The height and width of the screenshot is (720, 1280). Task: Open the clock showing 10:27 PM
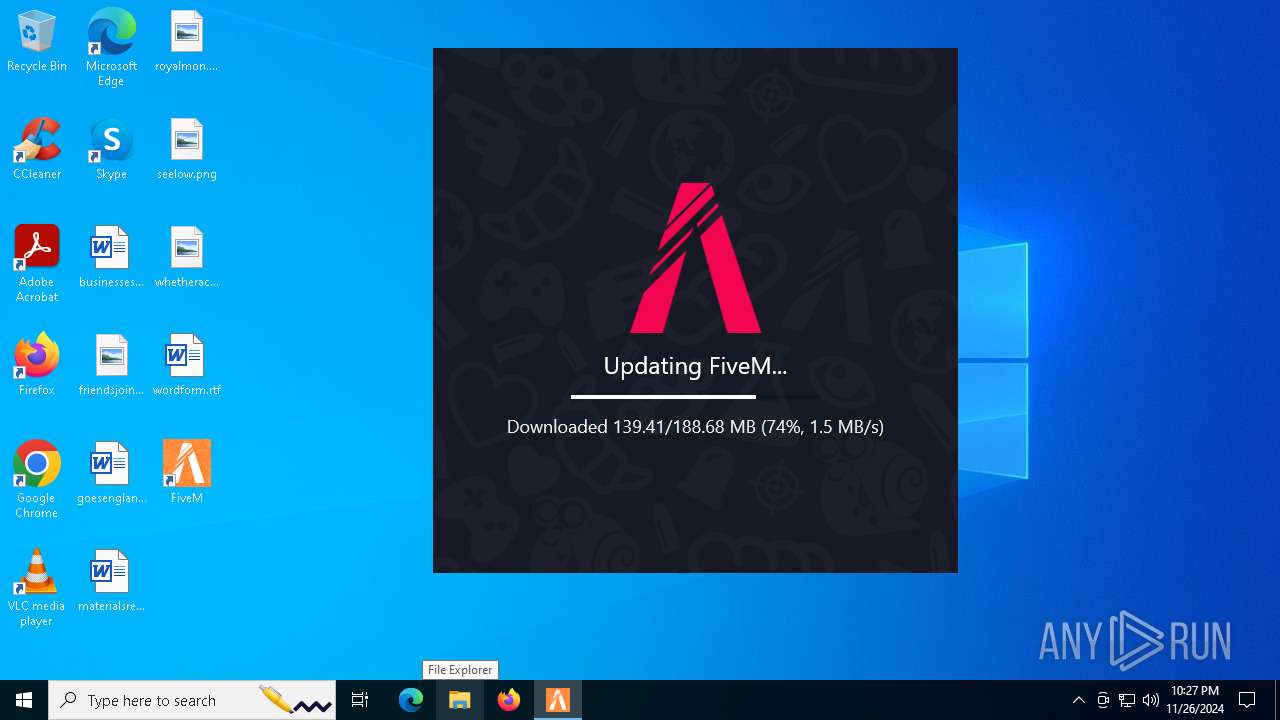pyautogui.click(x=1195, y=700)
